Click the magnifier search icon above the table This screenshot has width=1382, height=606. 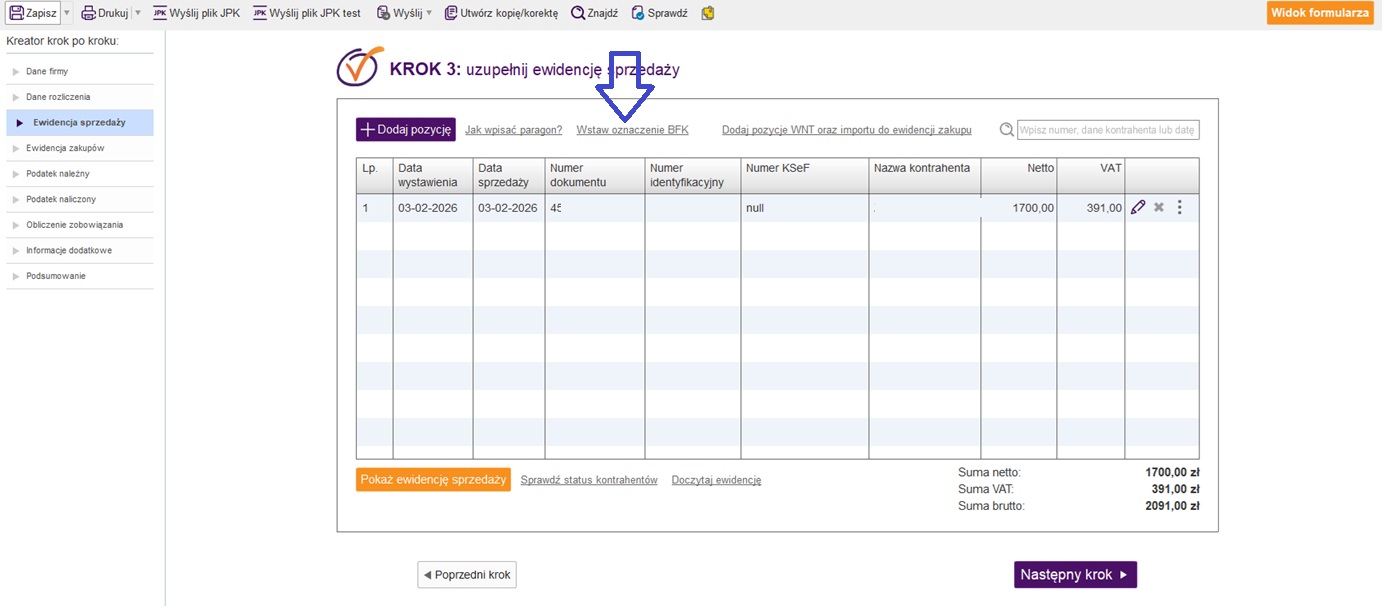pos(1007,130)
